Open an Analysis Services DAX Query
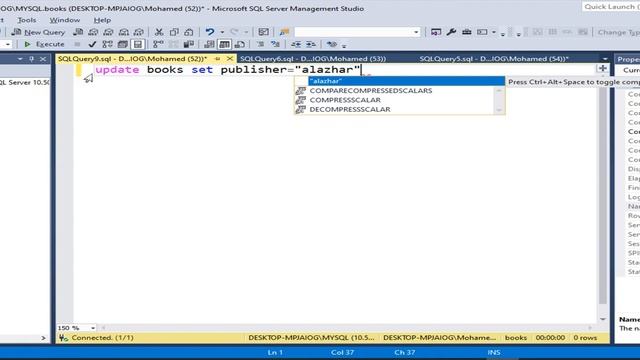This screenshot has height=360, width=640. 139,32
